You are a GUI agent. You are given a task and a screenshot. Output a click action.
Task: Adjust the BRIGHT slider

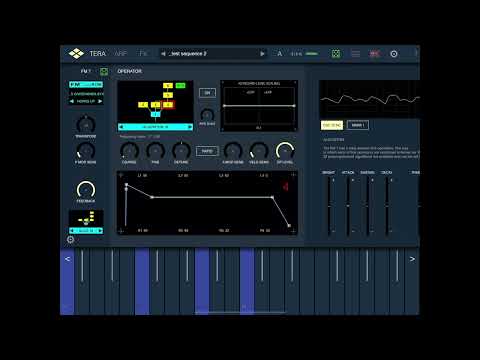pos(329,206)
